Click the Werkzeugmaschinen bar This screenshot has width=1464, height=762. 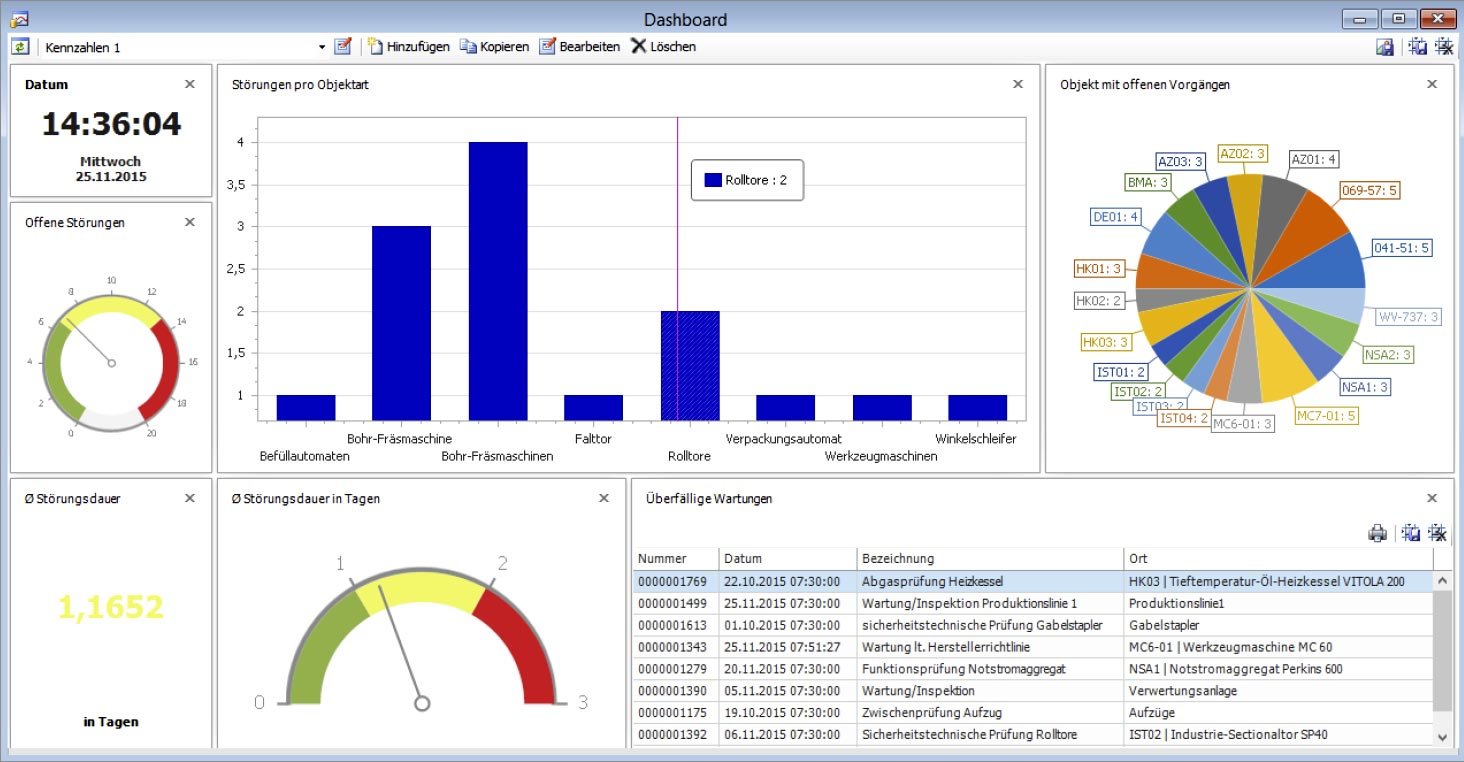[x=882, y=407]
